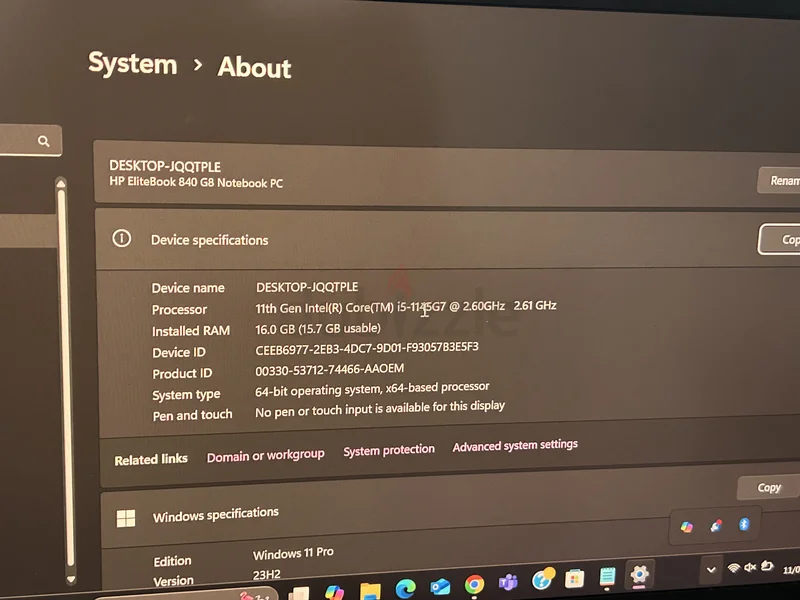This screenshot has height=600, width=800.
Task: Click the 23H2 version value
Action: [x=266, y=574]
